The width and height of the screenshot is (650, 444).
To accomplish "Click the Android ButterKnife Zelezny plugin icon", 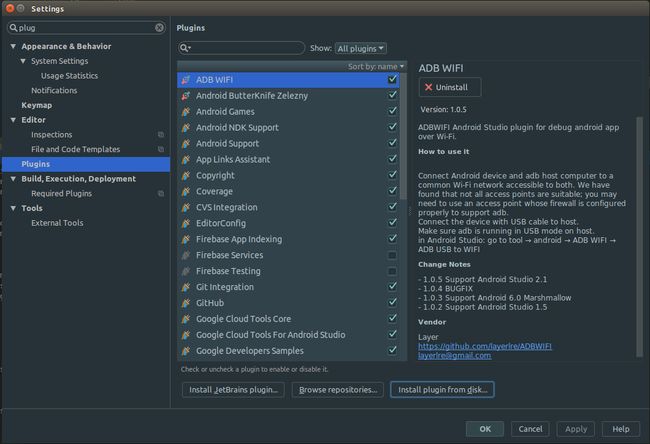I will coord(186,96).
